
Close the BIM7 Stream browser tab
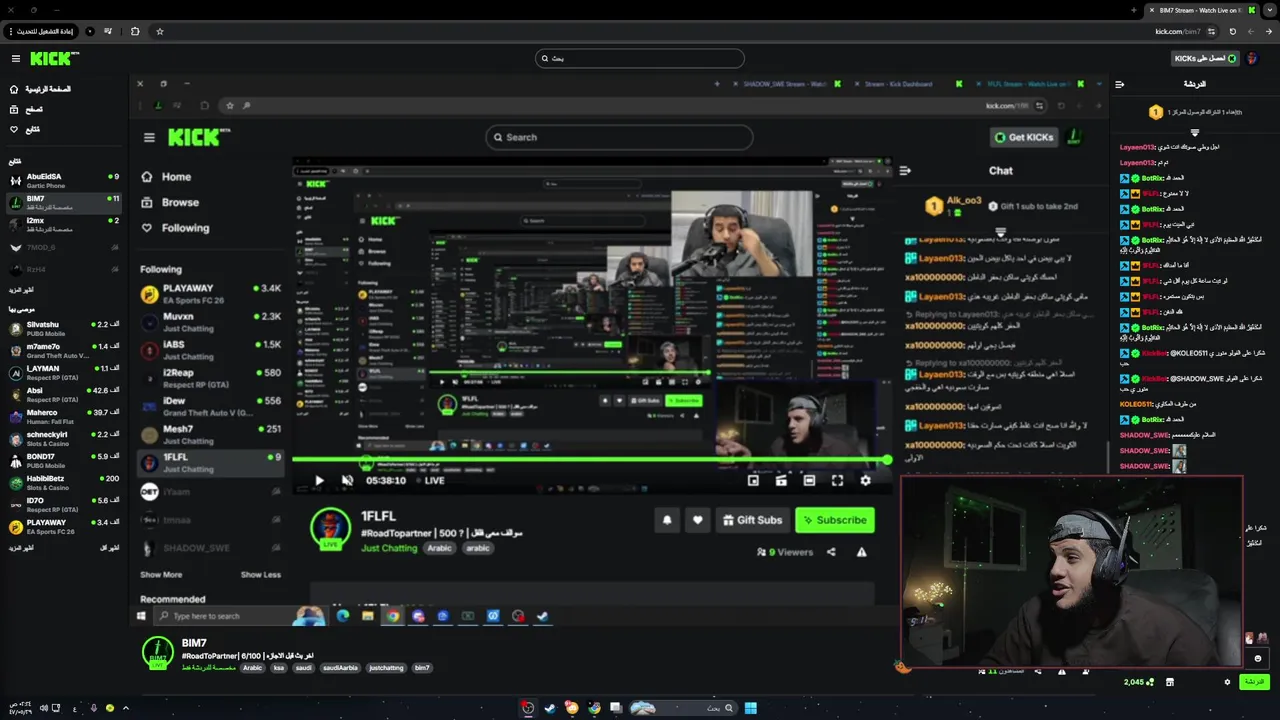[1153, 10]
